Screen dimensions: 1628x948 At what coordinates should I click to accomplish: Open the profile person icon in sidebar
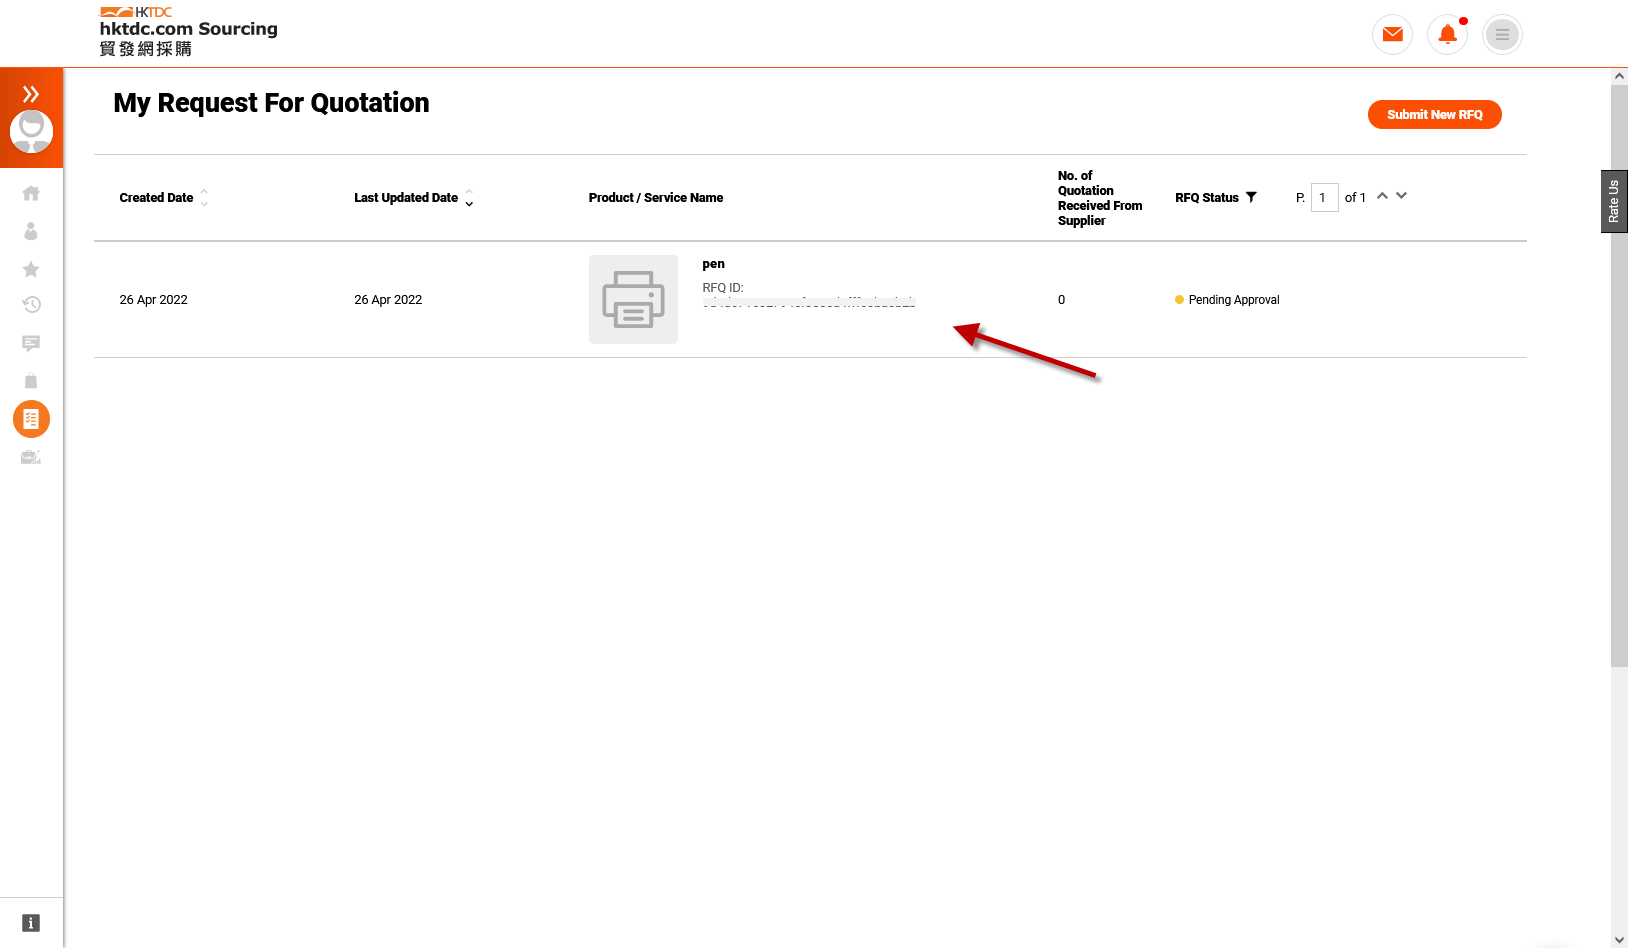(31, 231)
